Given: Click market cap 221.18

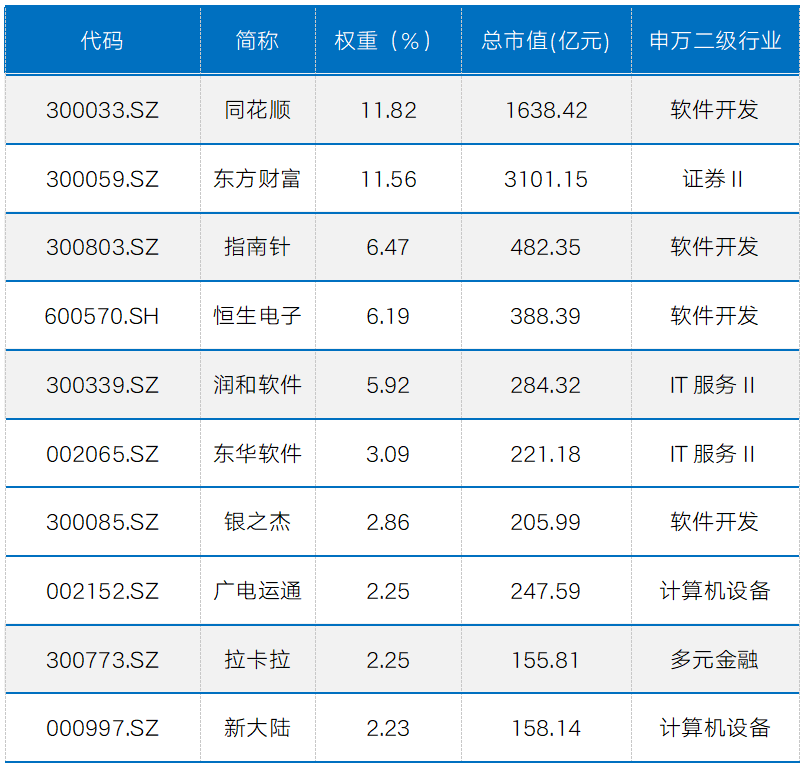Looking at the screenshot, I should [x=546, y=454].
